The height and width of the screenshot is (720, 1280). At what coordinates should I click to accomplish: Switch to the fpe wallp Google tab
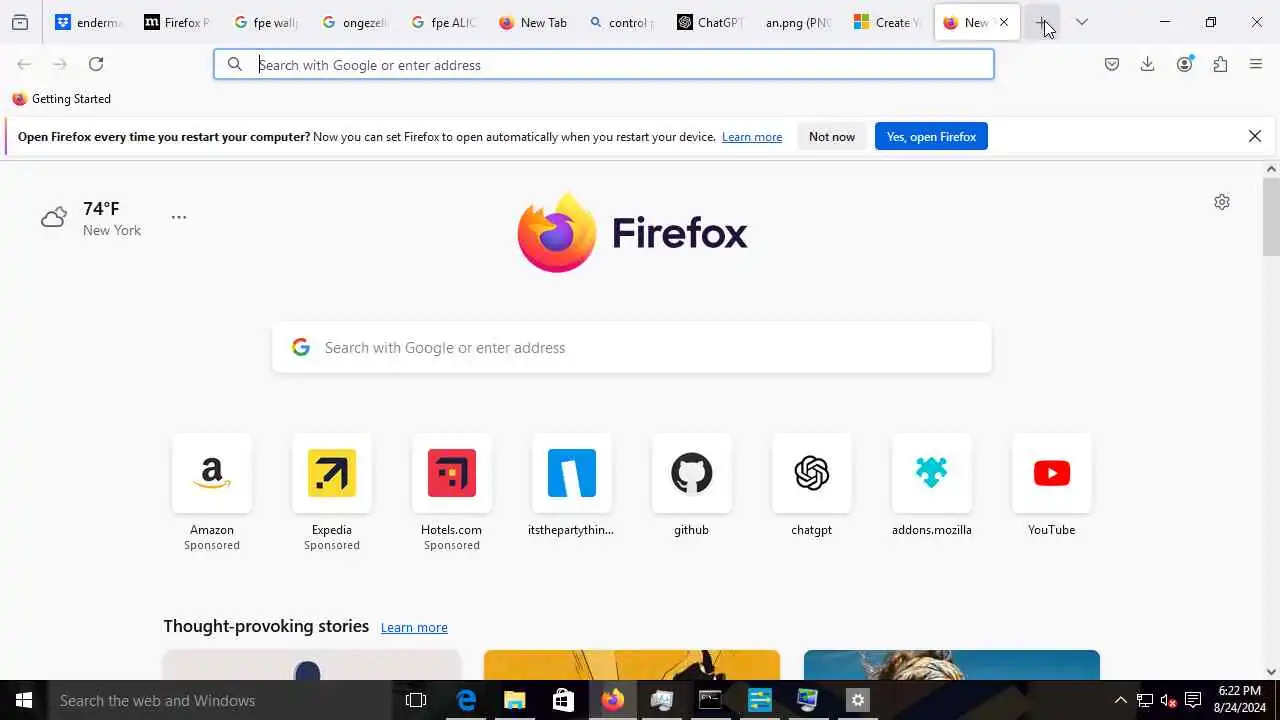pyautogui.click(x=266, y=22)
